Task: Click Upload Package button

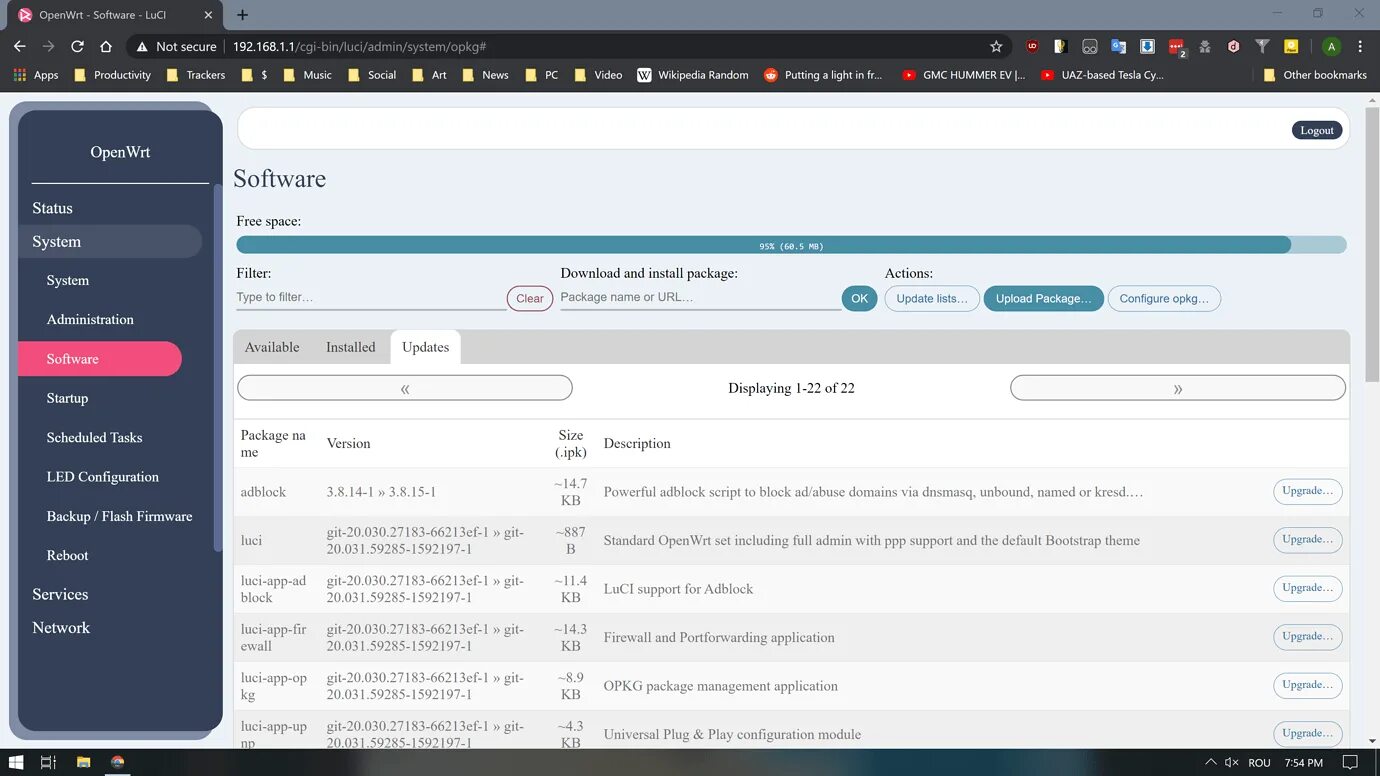Action: tap(1044, 298)
